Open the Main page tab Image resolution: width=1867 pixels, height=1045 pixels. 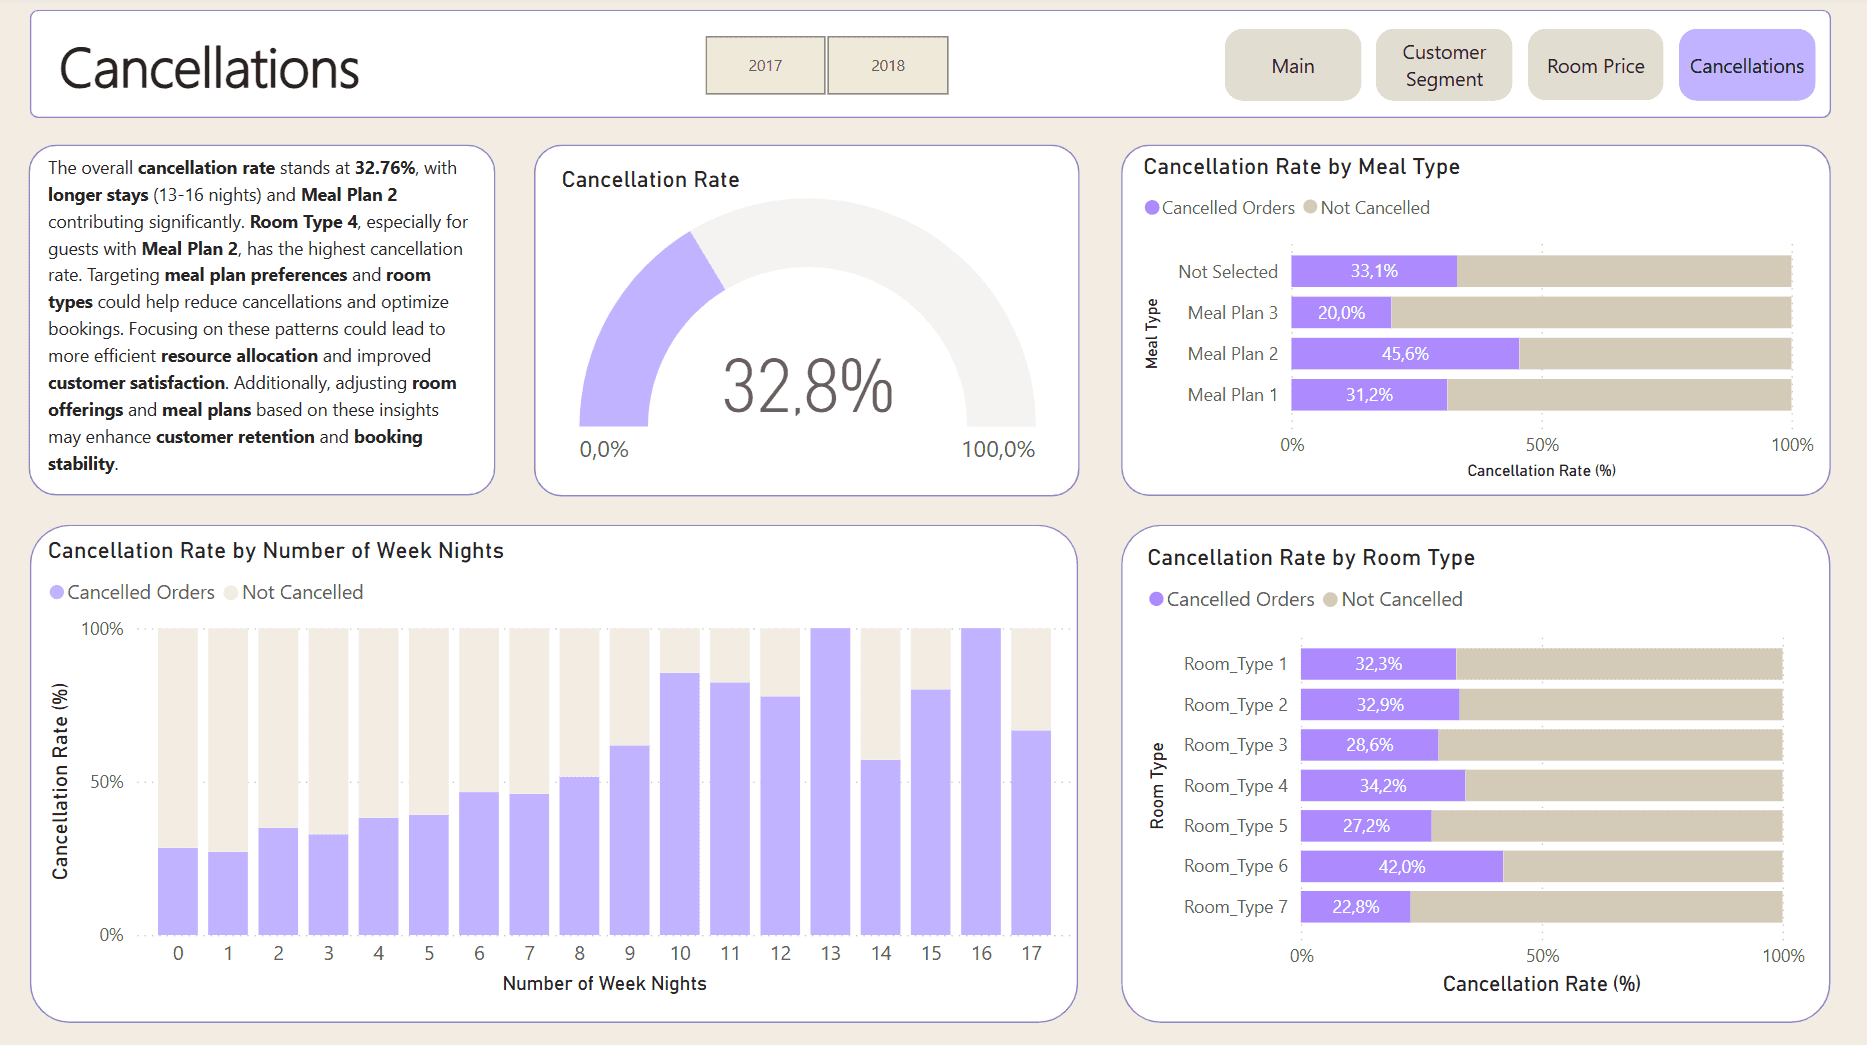(1292, 66)
